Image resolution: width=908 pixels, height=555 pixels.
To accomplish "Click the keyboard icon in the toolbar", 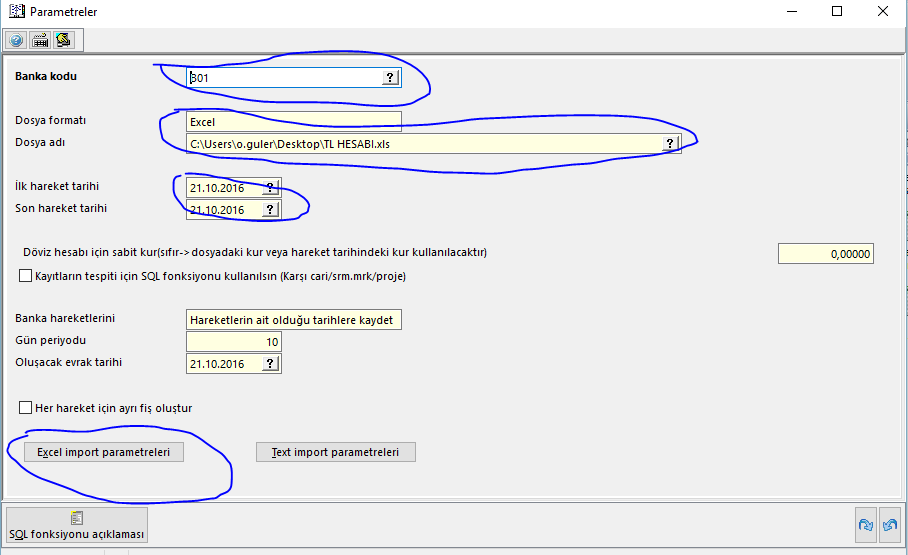I will coord(41,40).
